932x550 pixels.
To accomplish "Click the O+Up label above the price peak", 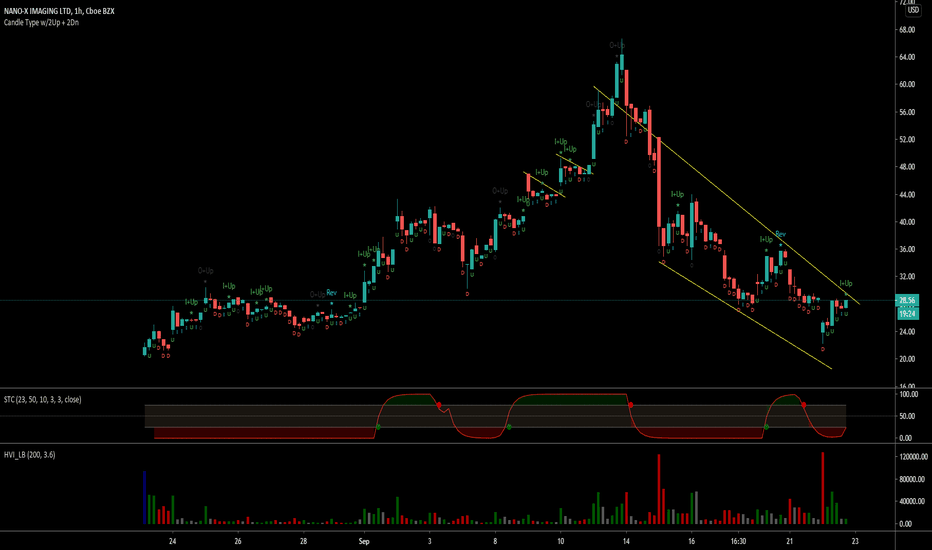I will pos(617,45).
